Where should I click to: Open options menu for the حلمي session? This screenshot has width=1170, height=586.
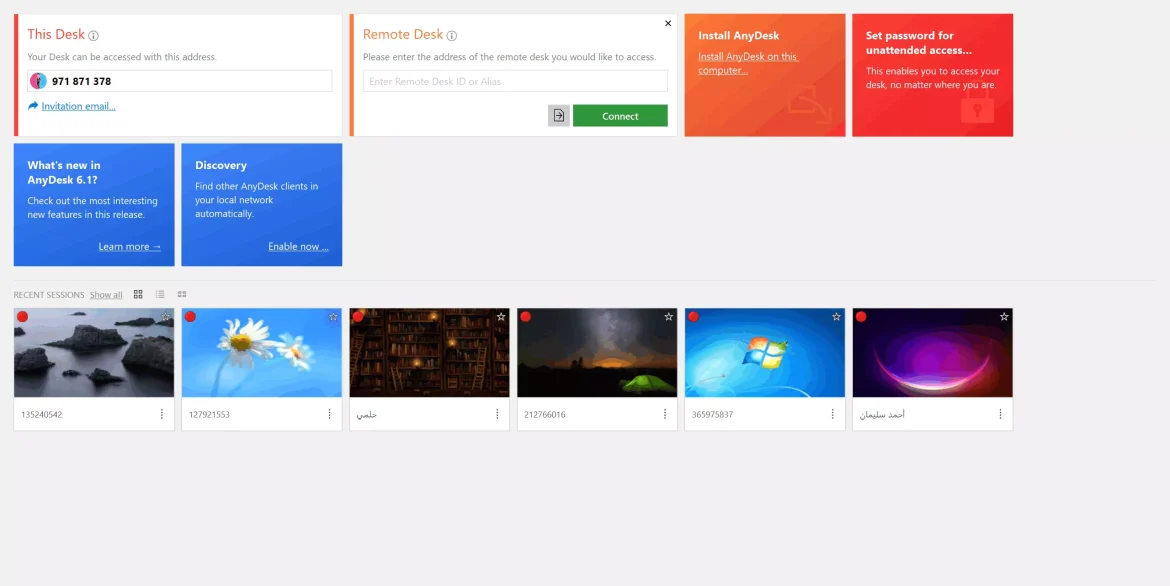point(498,414)
